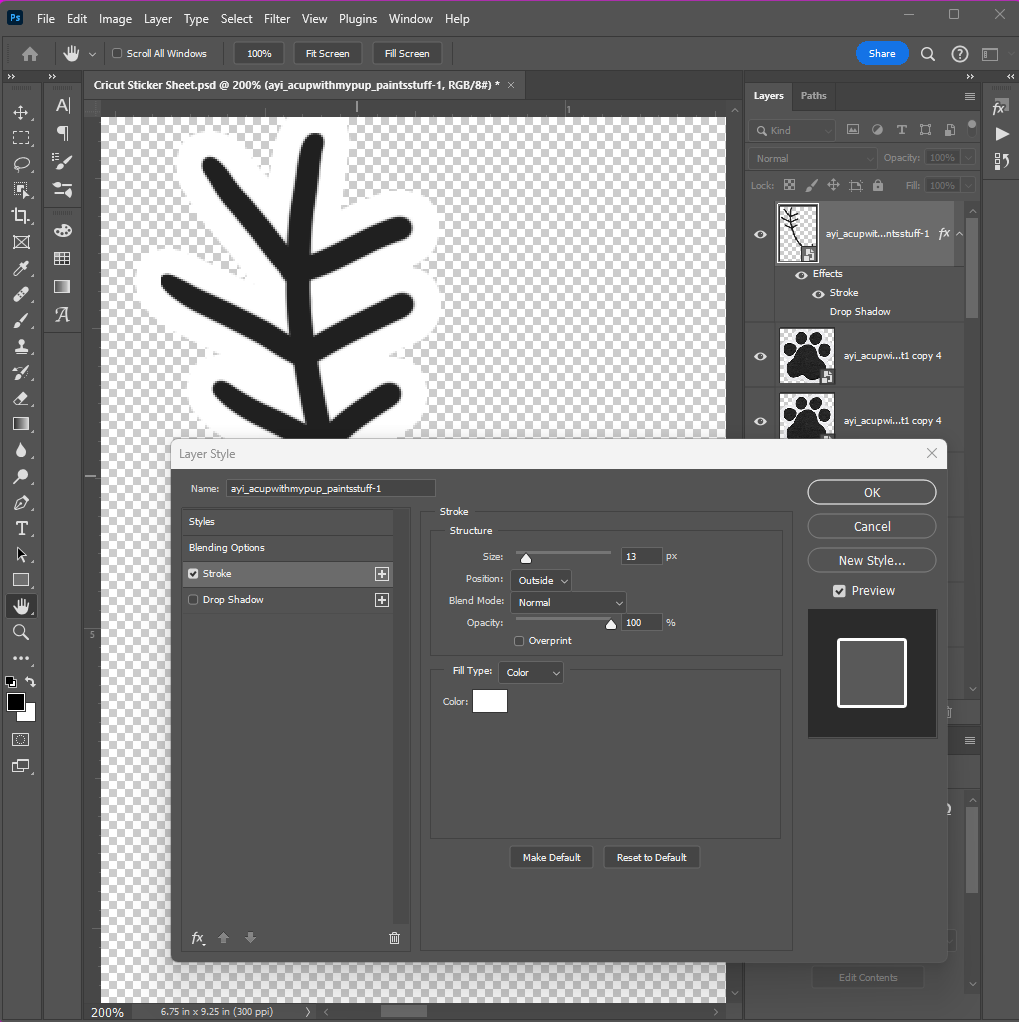1019x1022 pixels.
Task: Select the Horizontal Type tool
Action: click(x=21, y=528)
